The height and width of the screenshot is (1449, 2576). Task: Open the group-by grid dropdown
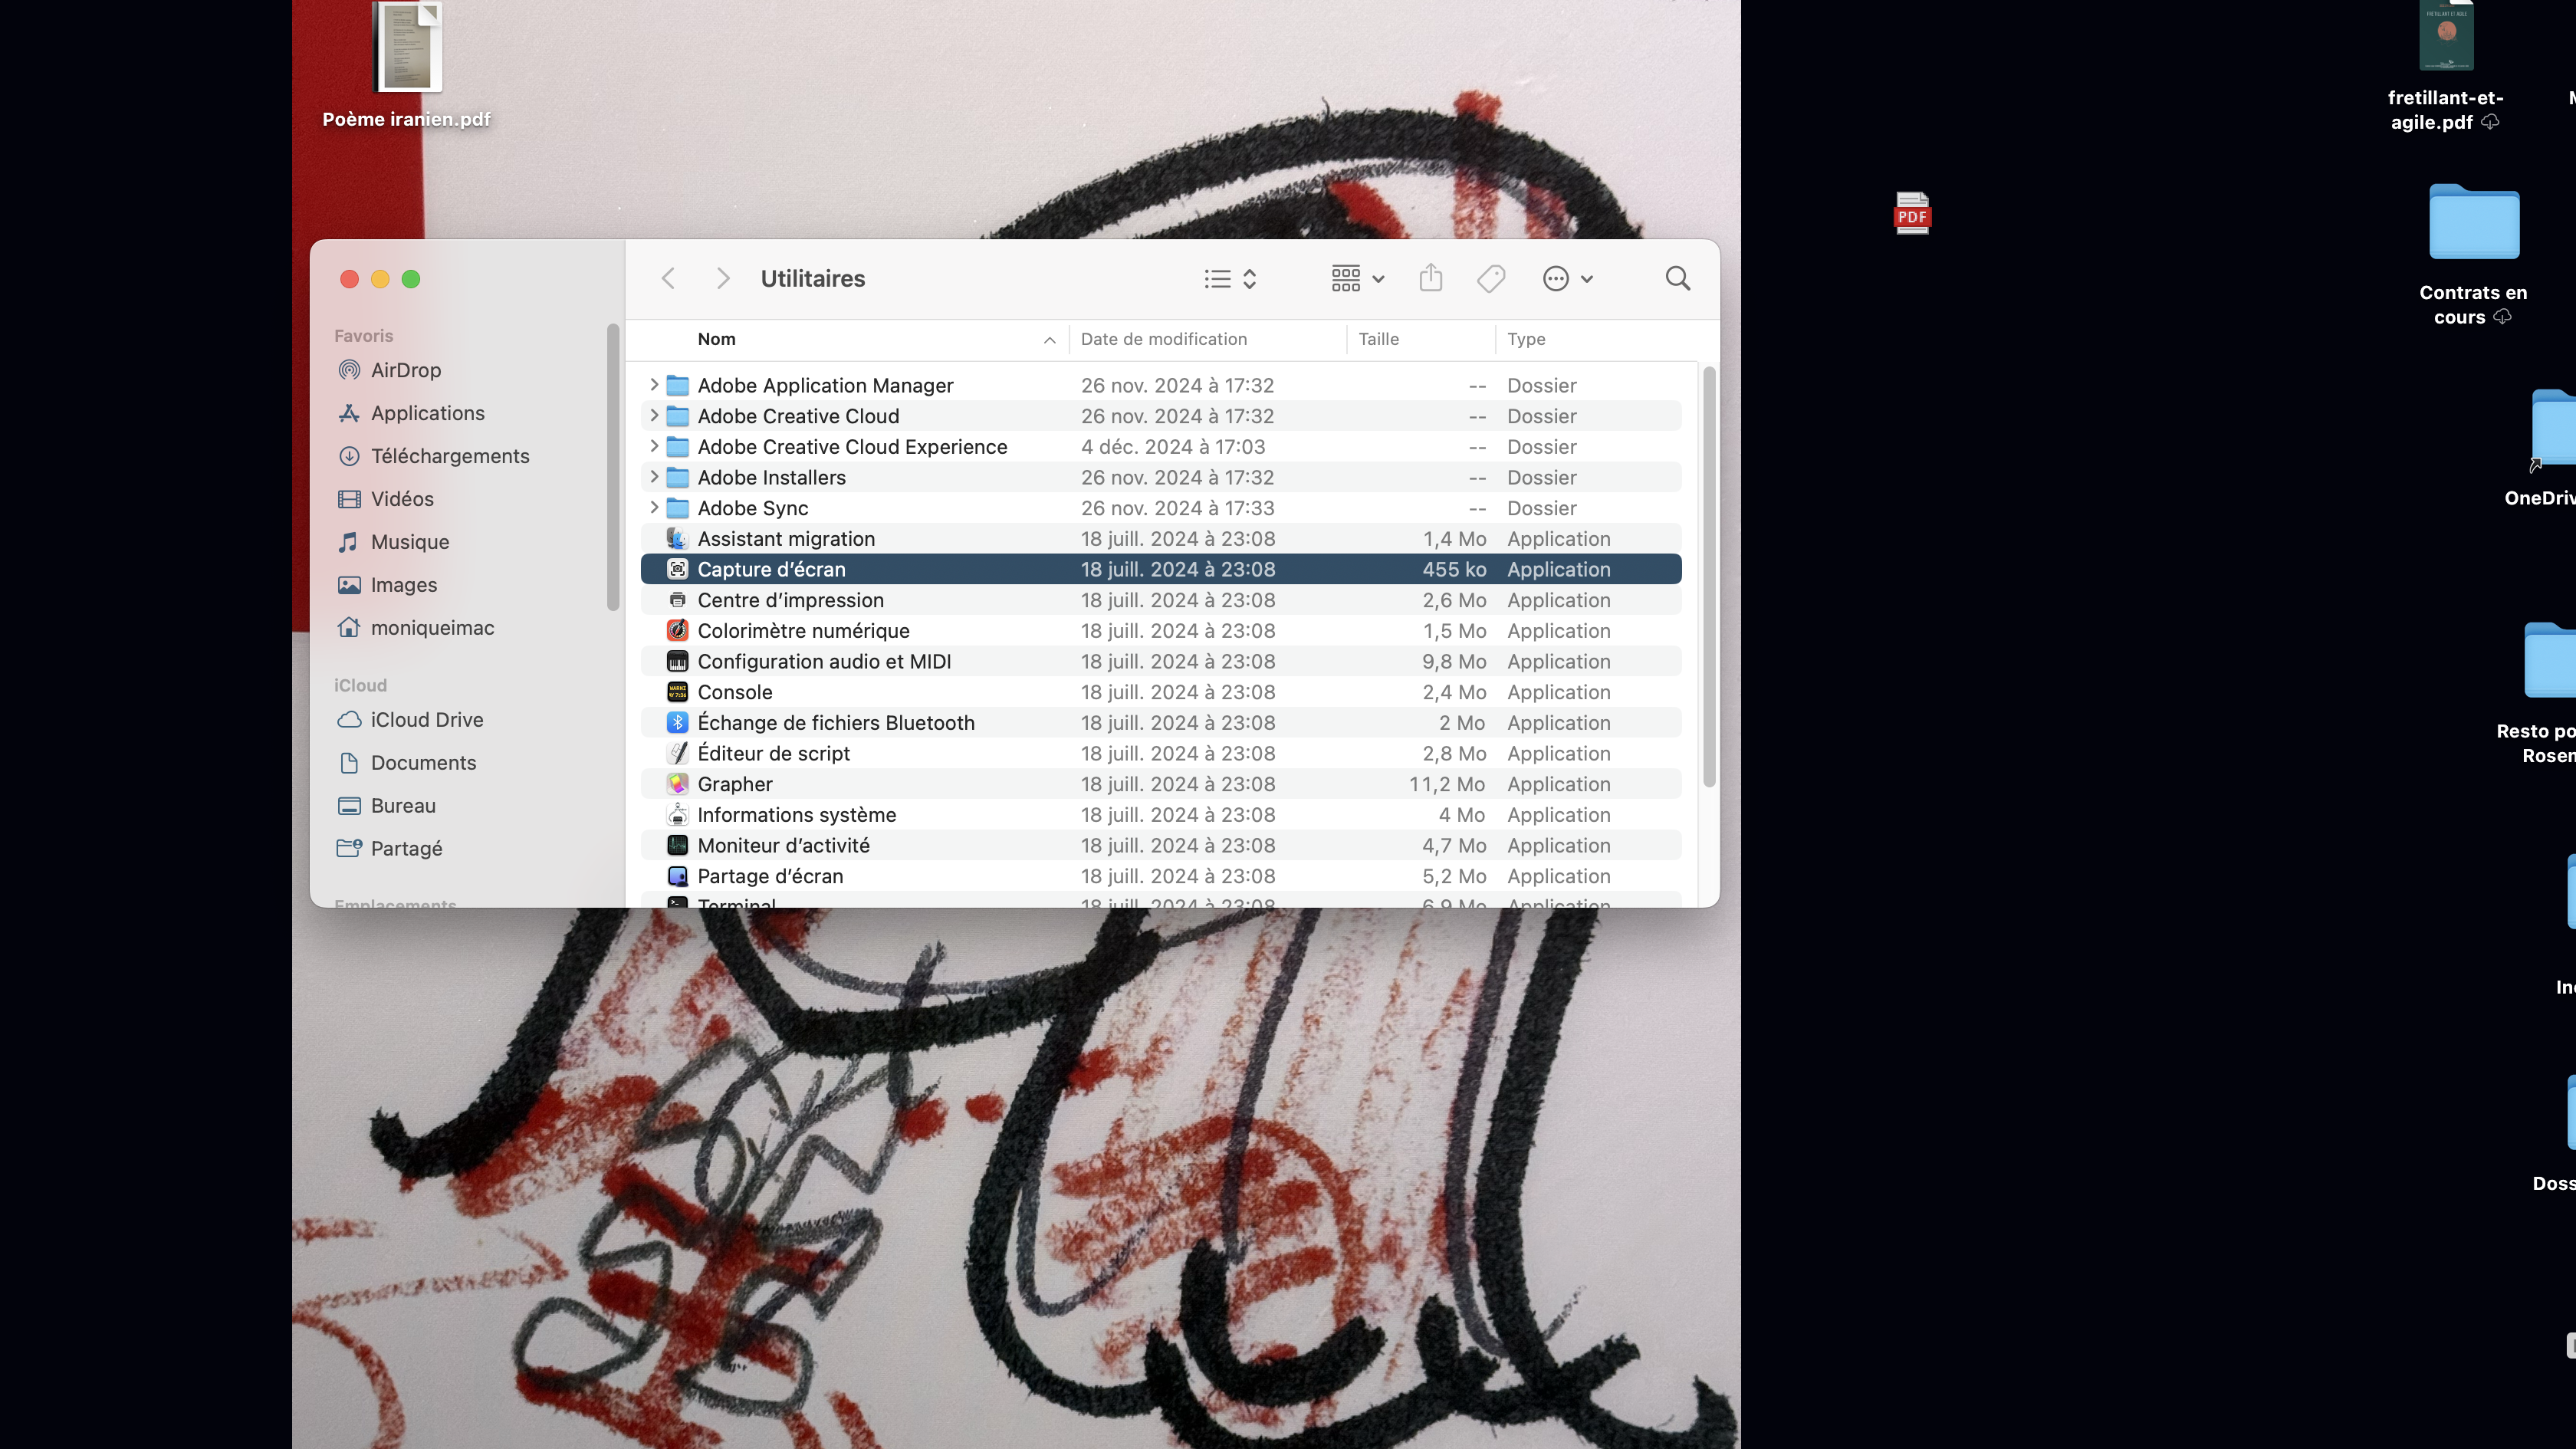pyautogui.click(x=1357, y=278)
